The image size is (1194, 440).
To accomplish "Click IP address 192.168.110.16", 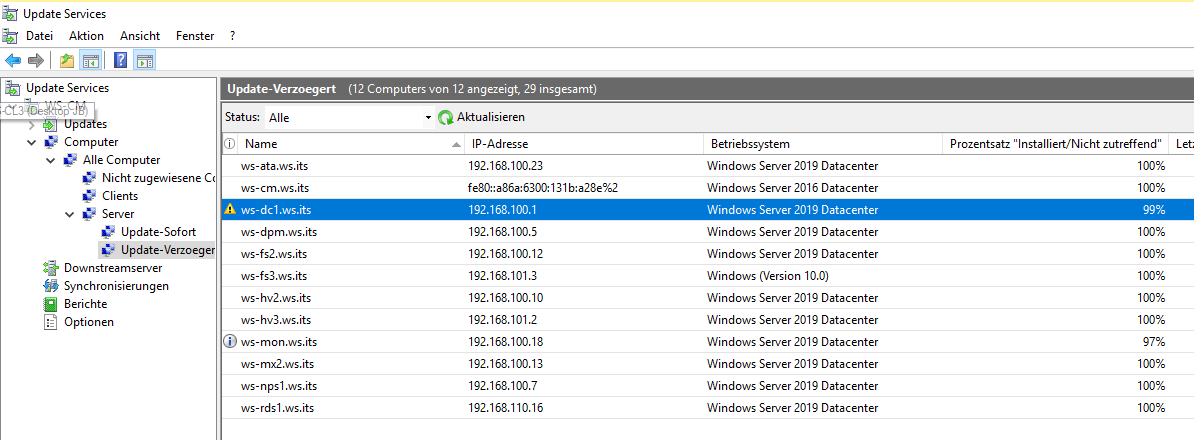I will (506, 408).
